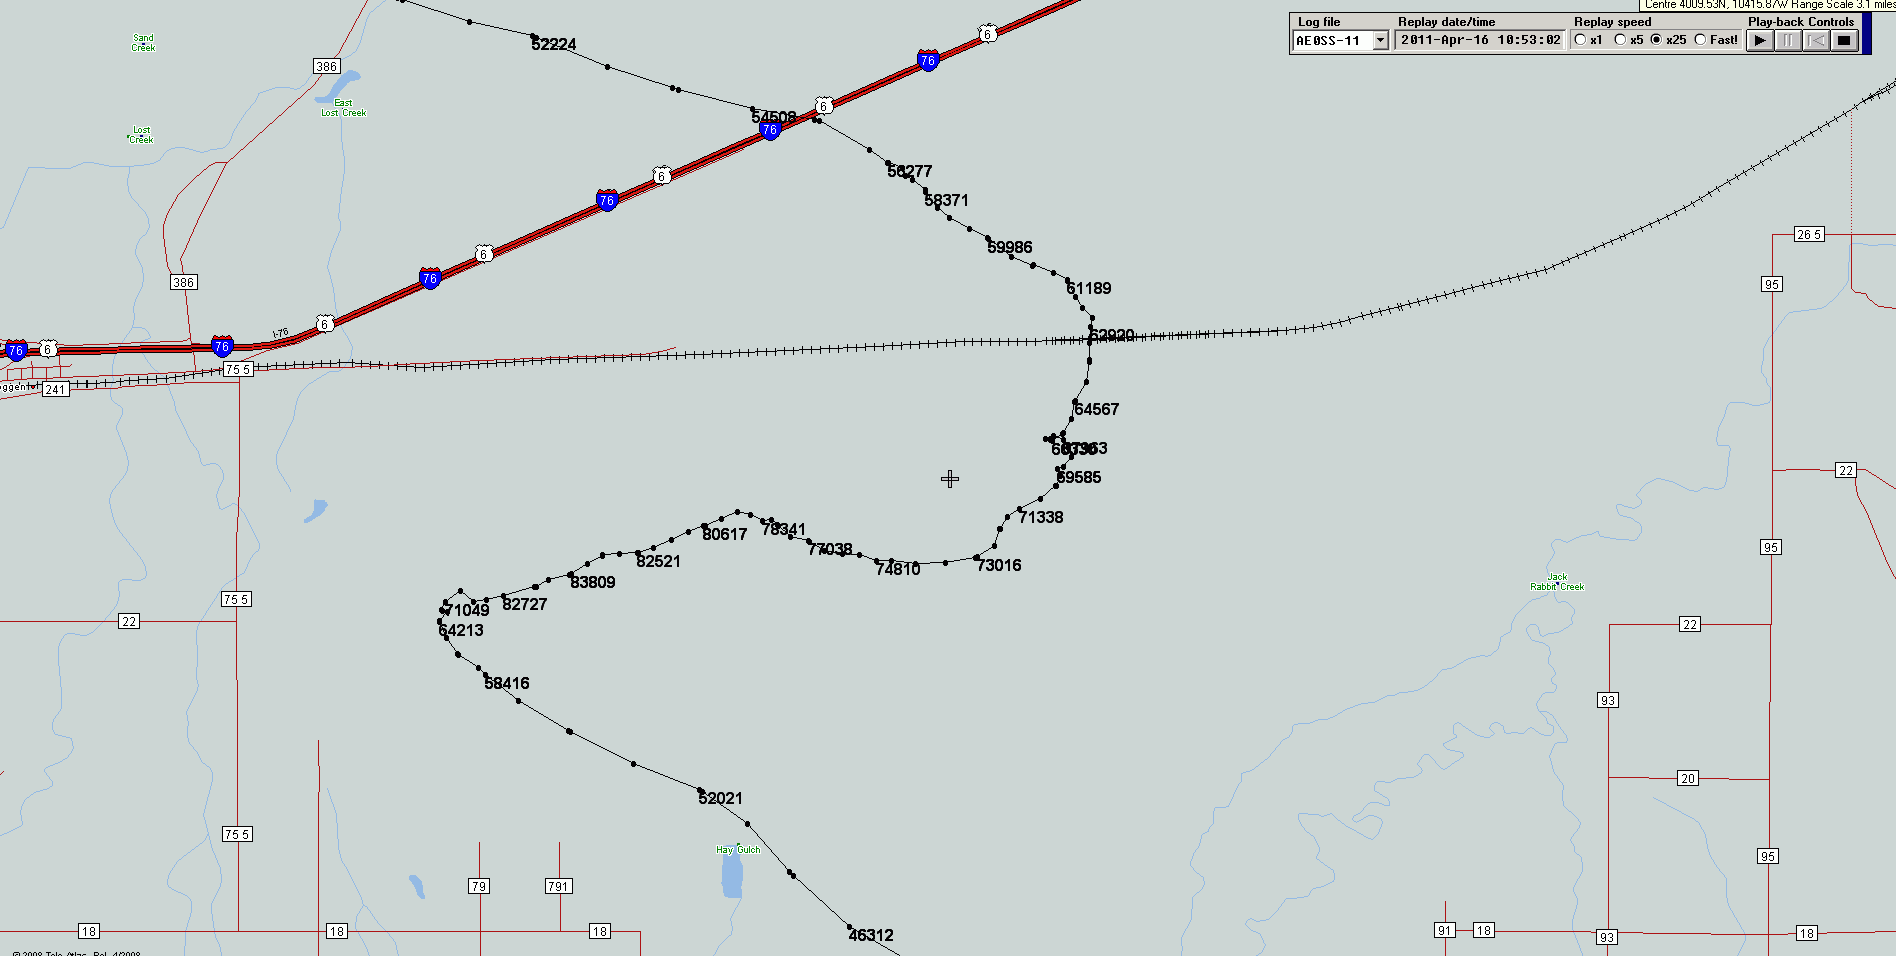Switch replay speed to Fast!

(x=1700, y=40)
